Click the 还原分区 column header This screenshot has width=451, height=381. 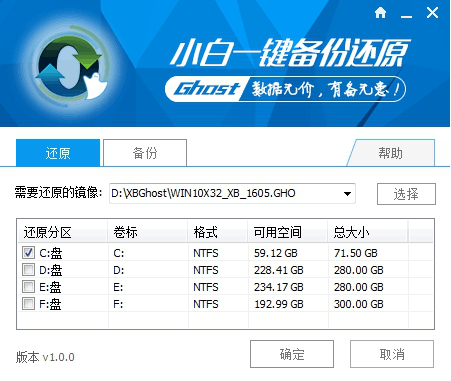tap(63, 232)
